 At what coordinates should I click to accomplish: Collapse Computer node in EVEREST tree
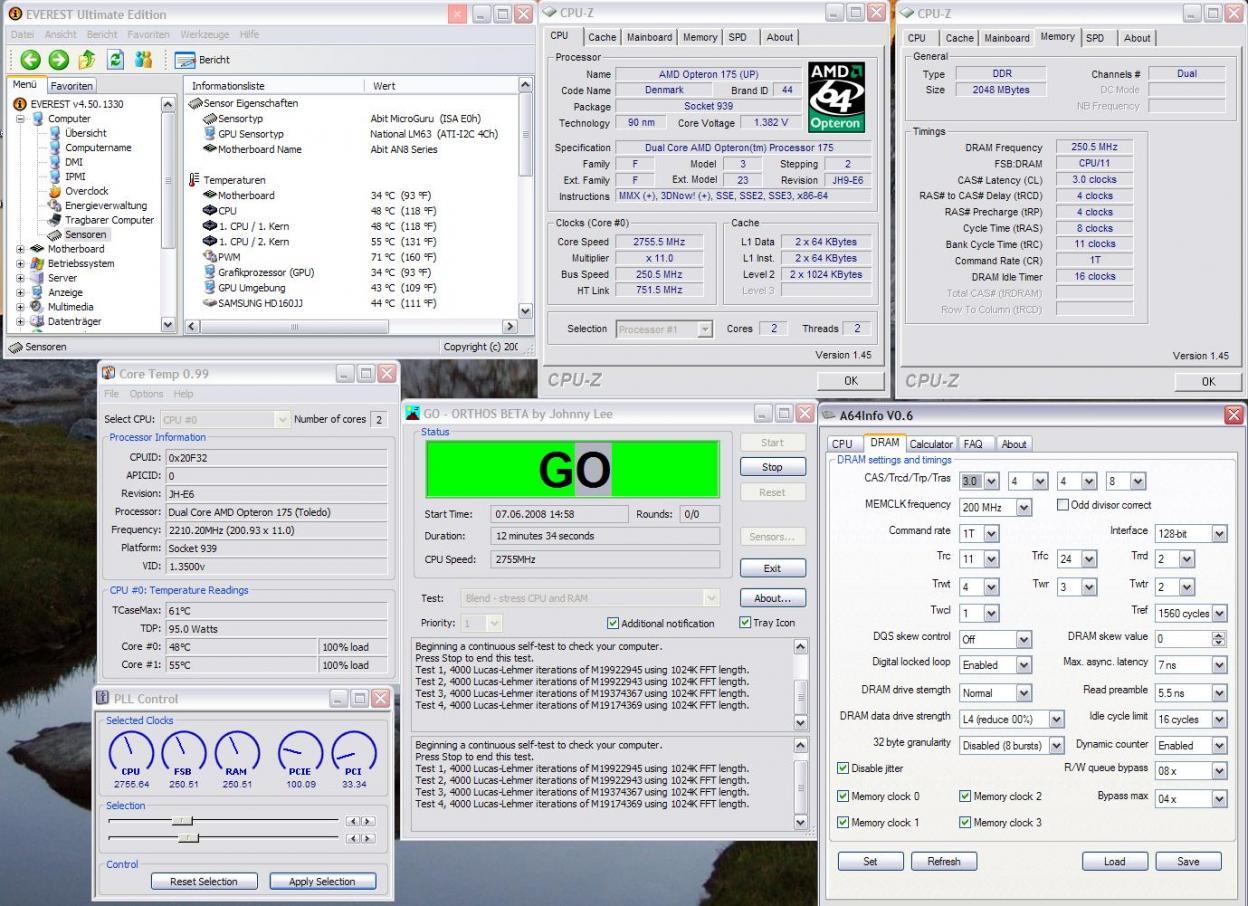22,119
